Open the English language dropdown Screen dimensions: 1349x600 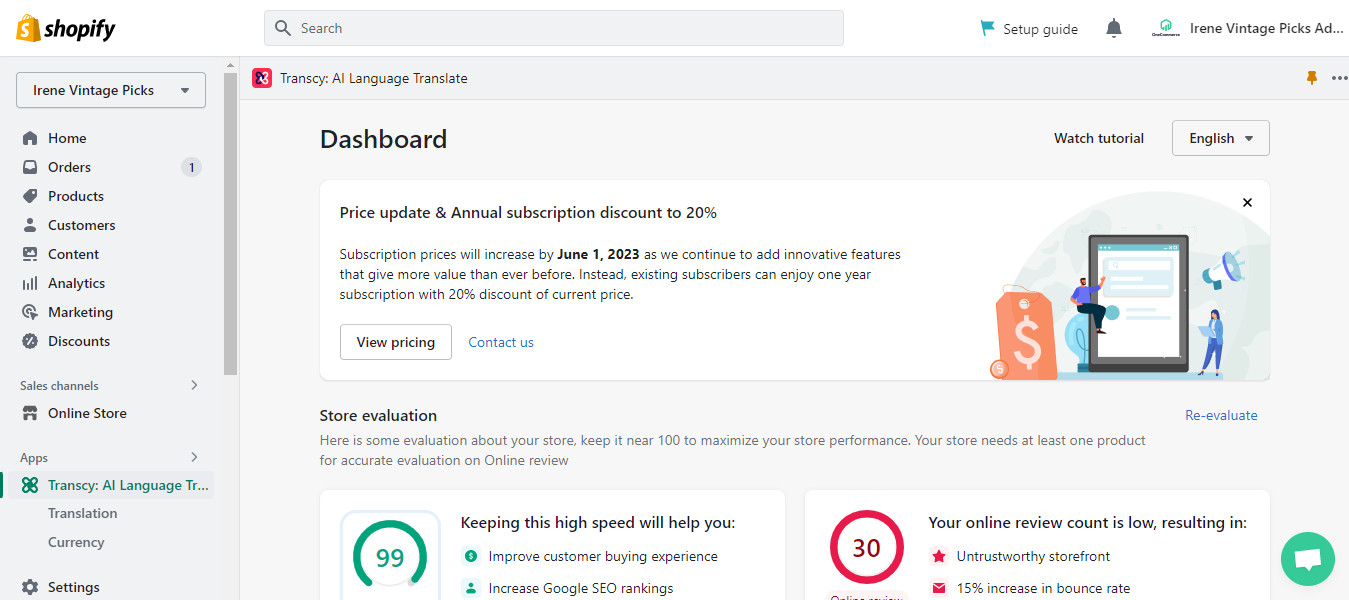pos(1220,138)
